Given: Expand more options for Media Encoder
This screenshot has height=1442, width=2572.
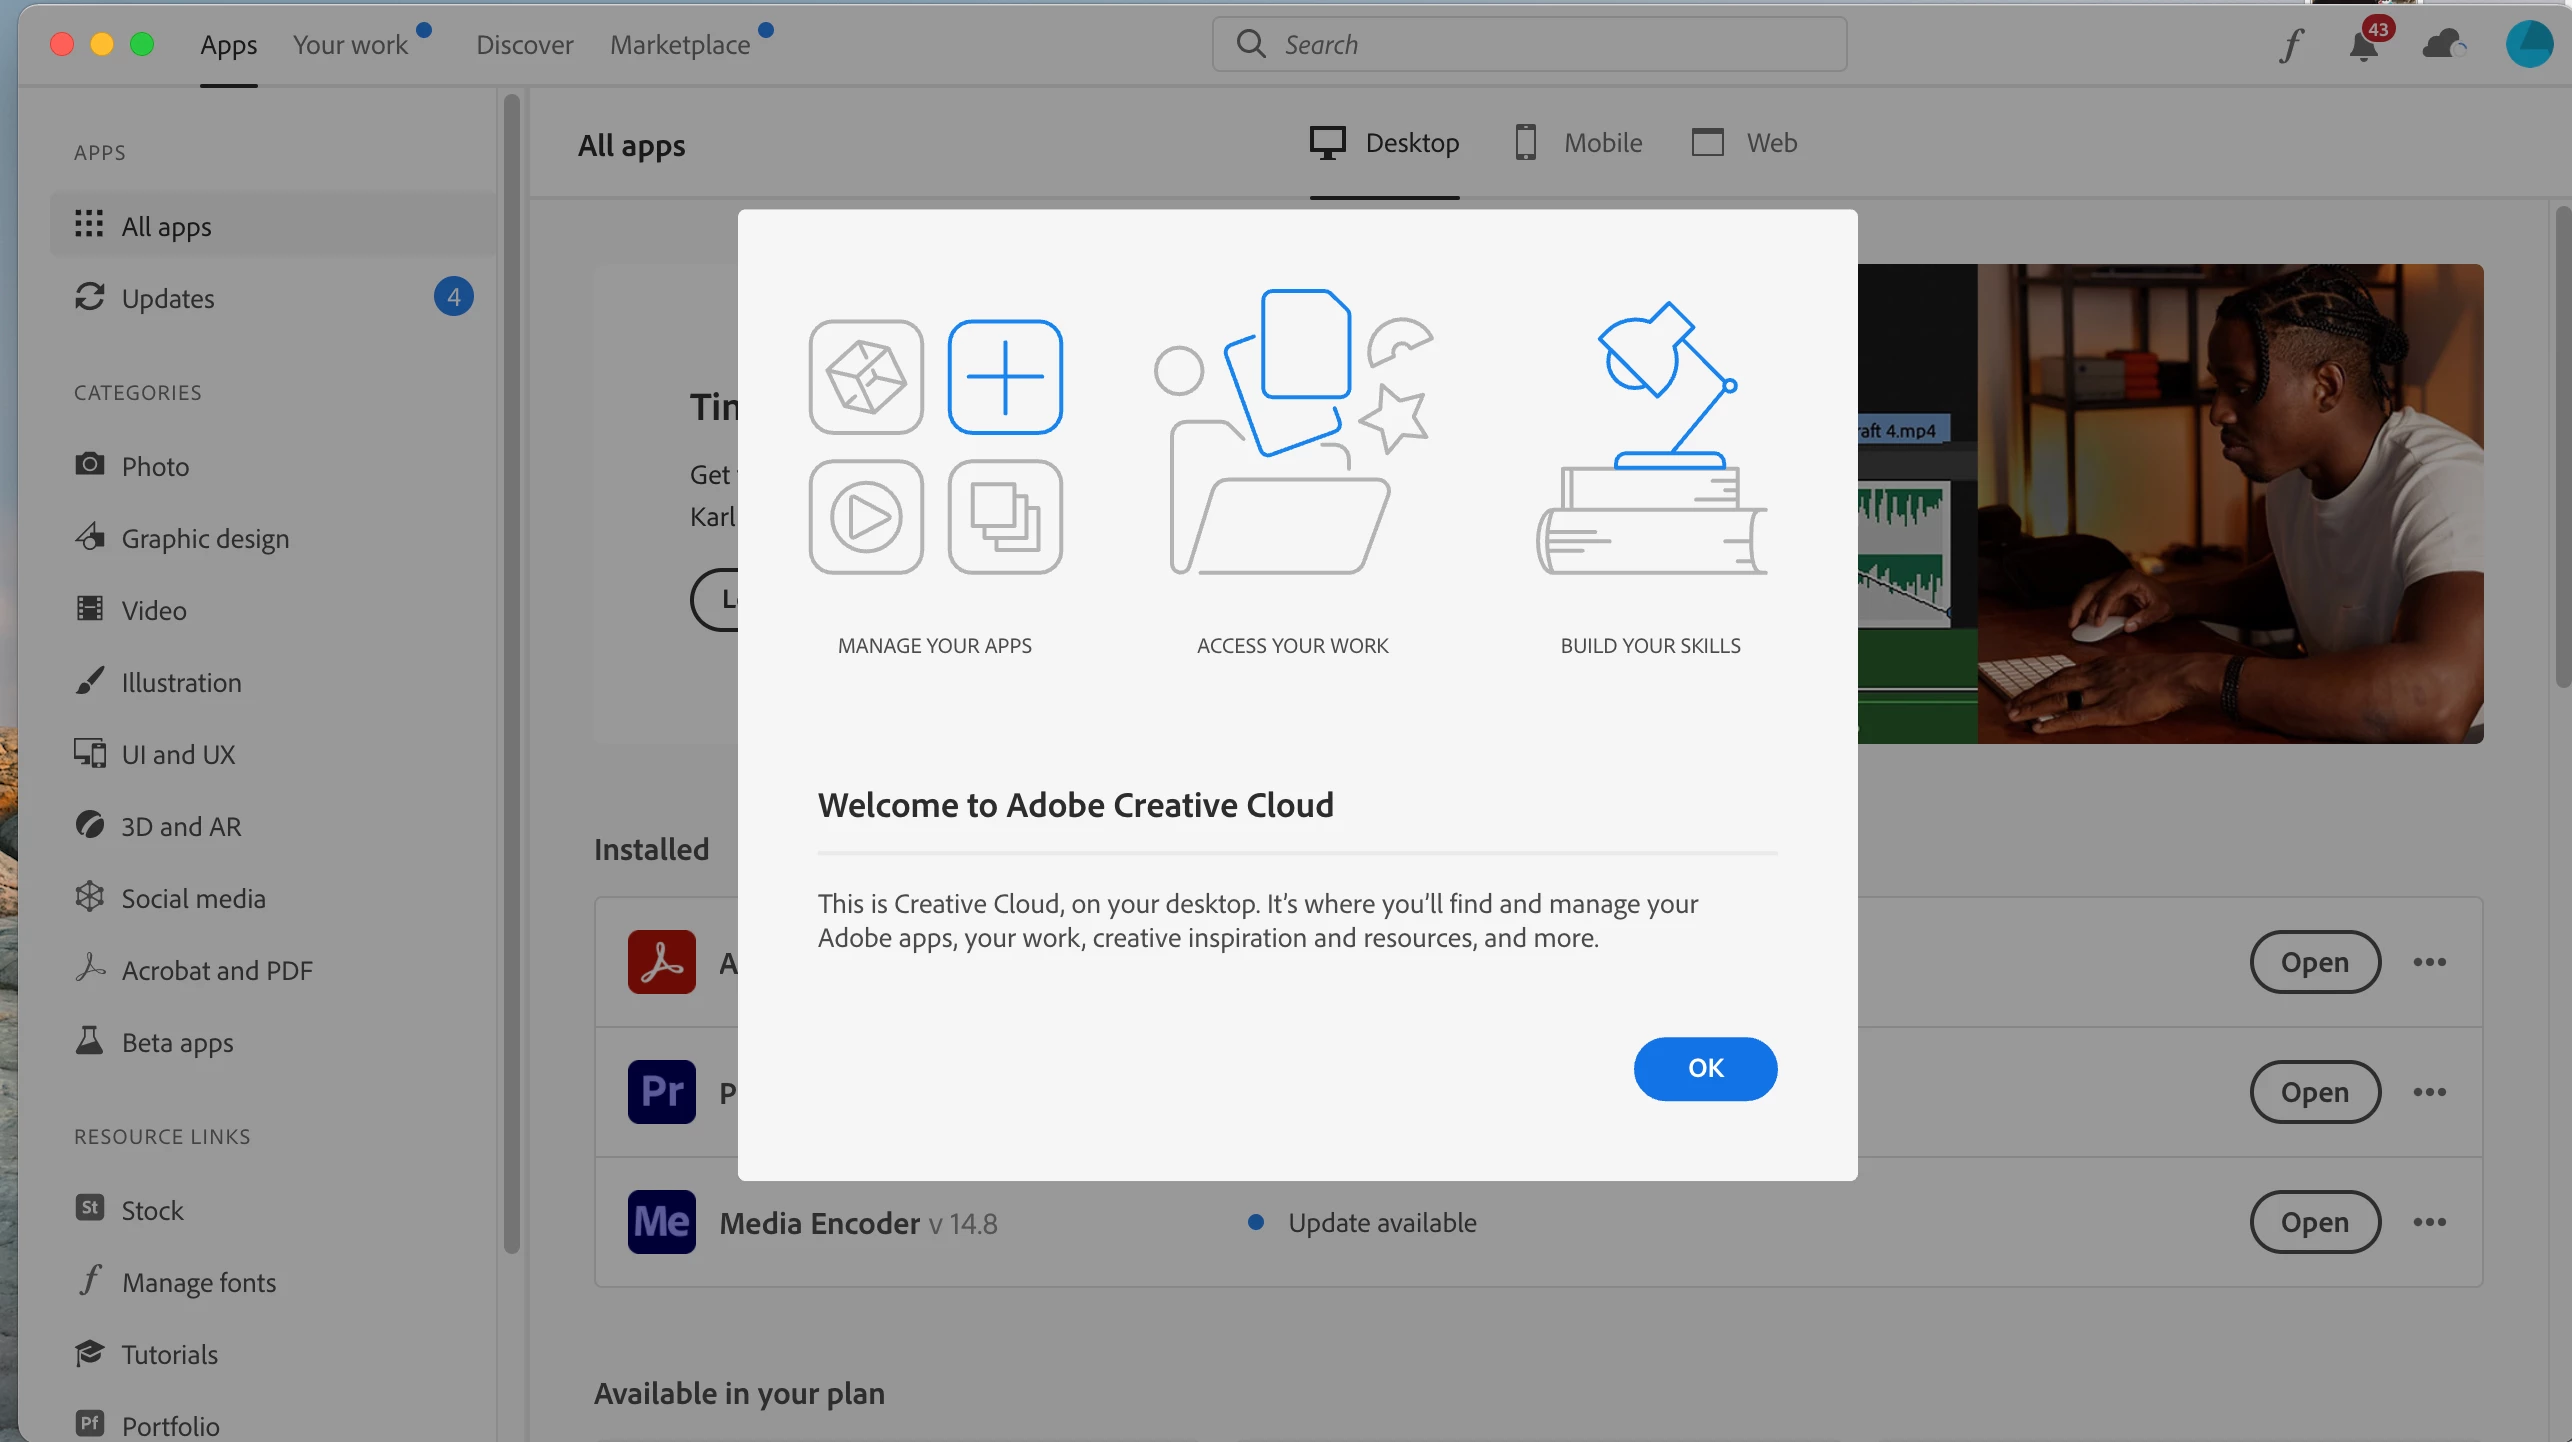Looking at the screenshot, I should pos(2429,1222).
